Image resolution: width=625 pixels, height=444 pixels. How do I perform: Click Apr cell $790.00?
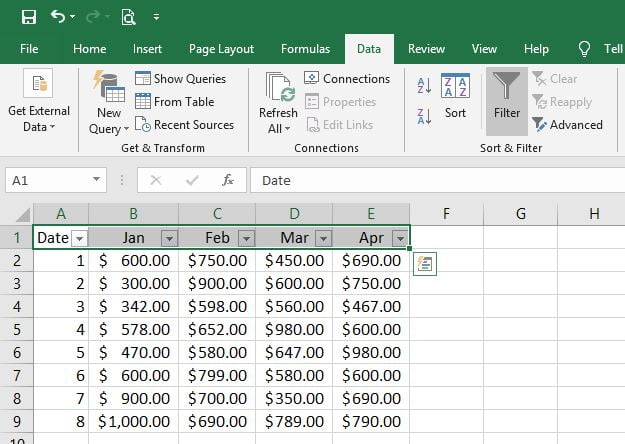(x=371, y=422)
